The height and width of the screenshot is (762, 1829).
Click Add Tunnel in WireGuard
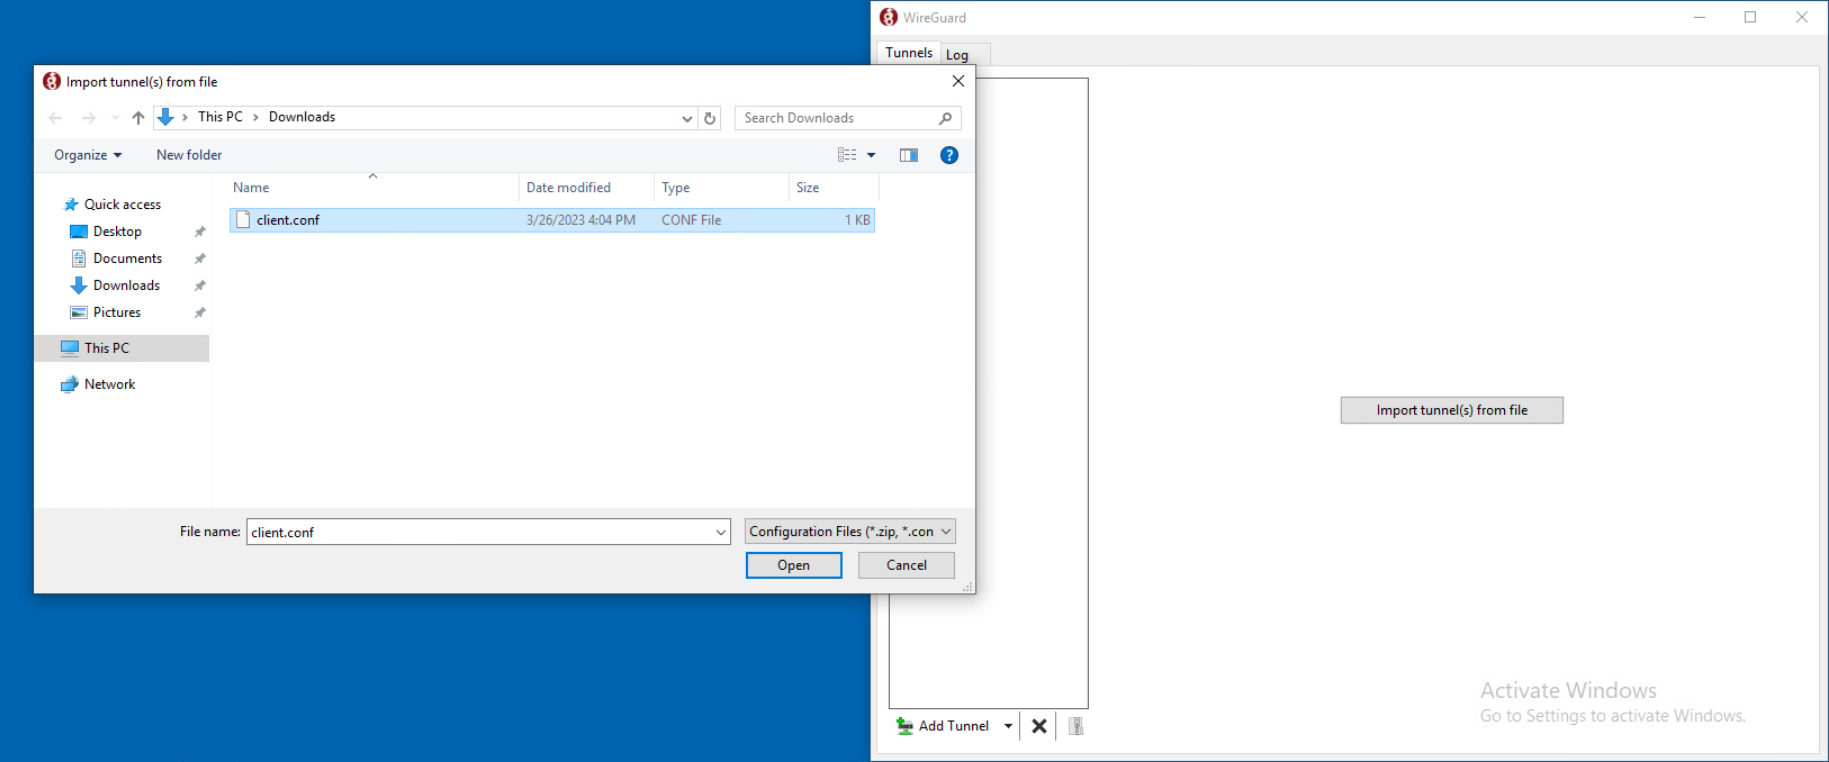pos(943,726)
